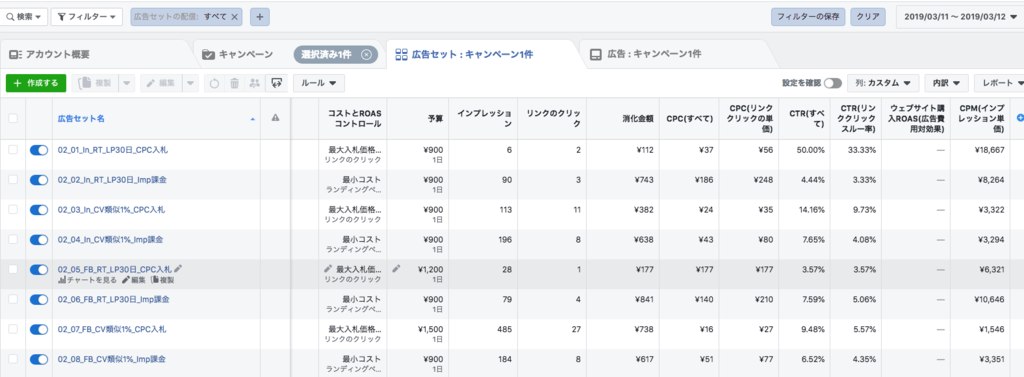The image size is (1024, 377).
Task: Toggle off ad set 02_03_In_CV類似1%_CPC入札
Action: click(x=39, y=210)
